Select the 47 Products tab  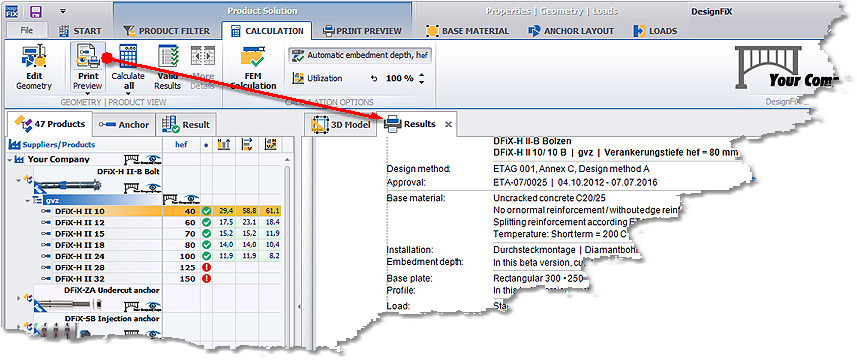(x=49, y=124)
